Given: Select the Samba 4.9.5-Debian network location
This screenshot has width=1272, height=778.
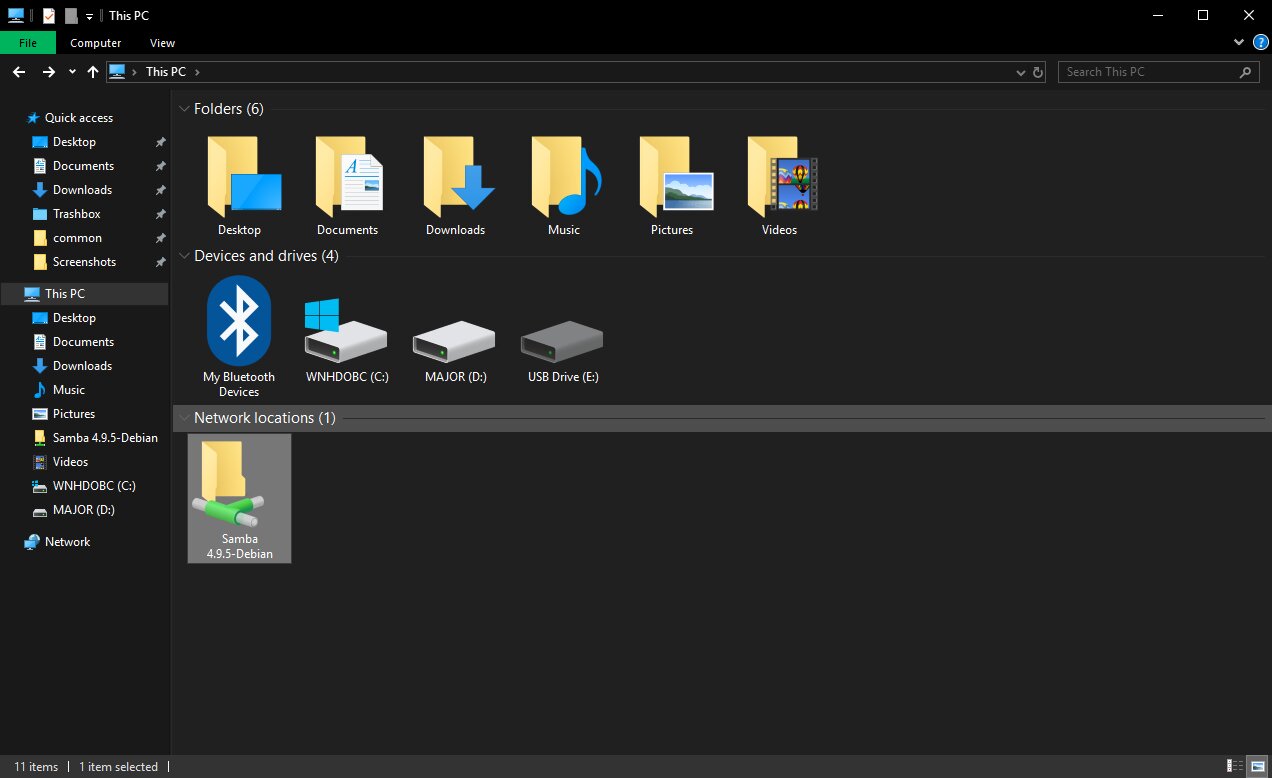Looking at the screenshot, I should 240,498.
